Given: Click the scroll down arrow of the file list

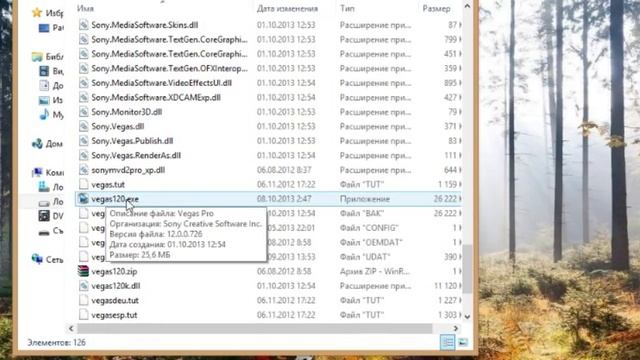Looking at the screenshot, I should [467, 317].
